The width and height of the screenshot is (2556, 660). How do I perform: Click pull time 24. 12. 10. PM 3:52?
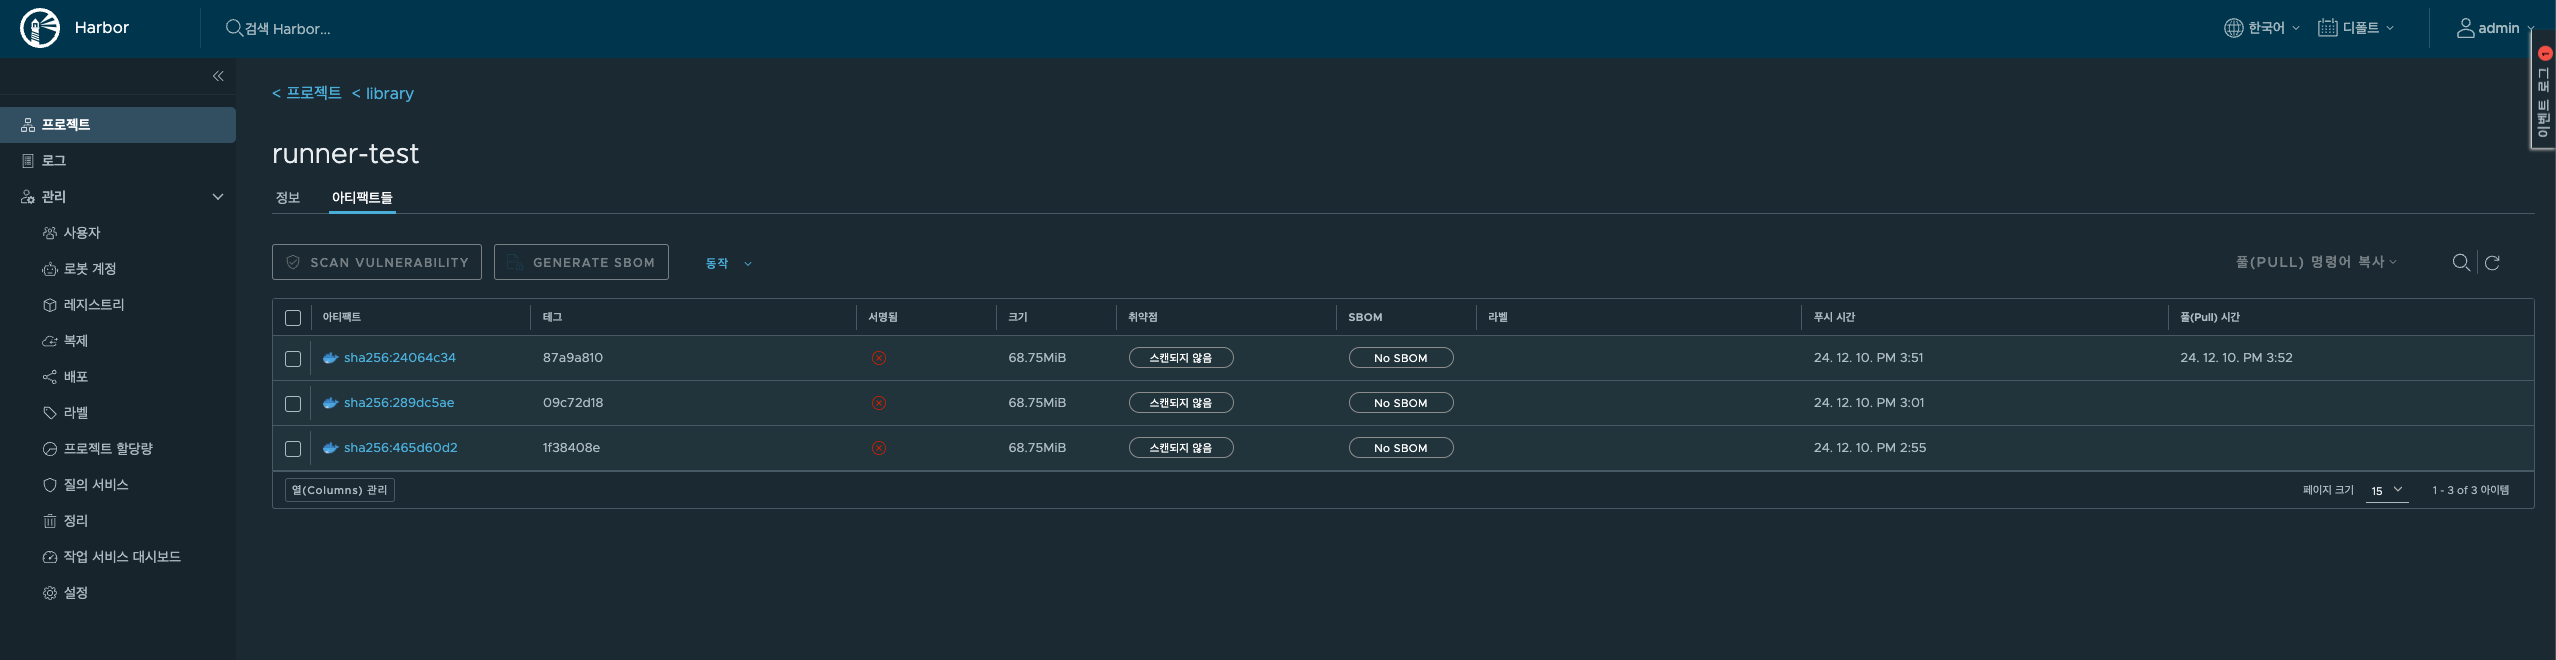click(2236, 358)
